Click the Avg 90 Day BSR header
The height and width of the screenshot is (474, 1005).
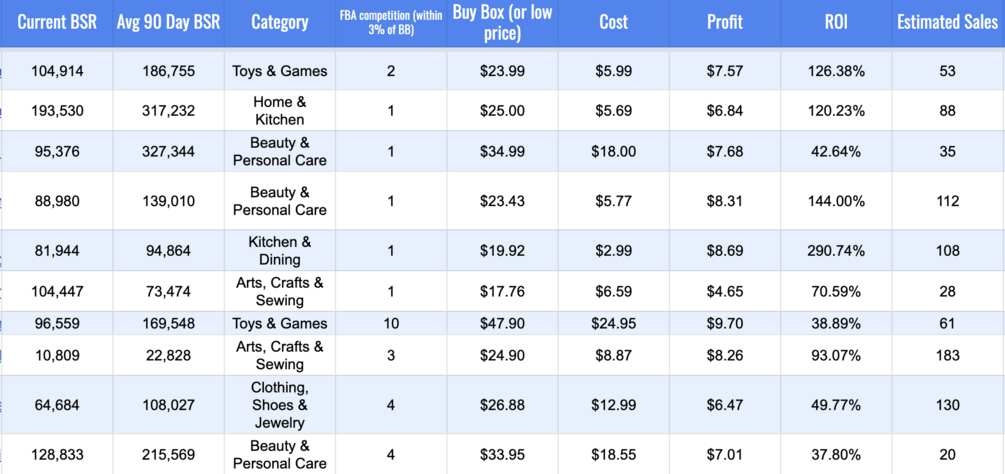coord(169,22)
